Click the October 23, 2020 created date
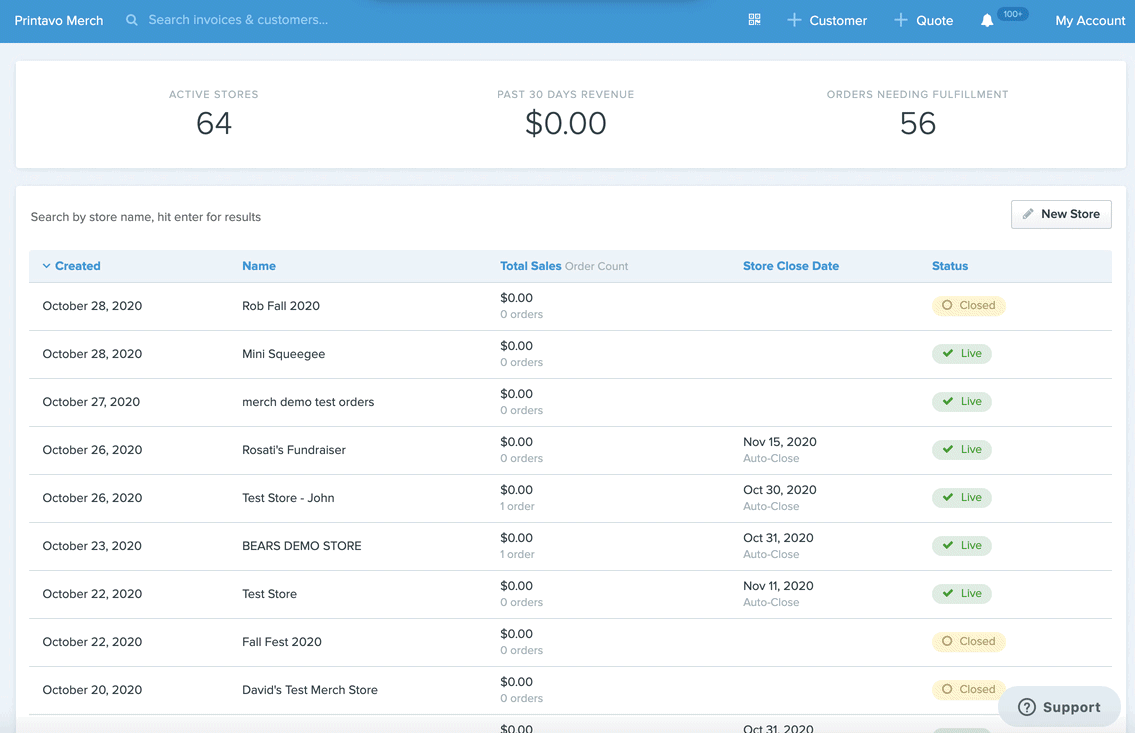This screenshot has height=733, width=1135. point(92,546)
